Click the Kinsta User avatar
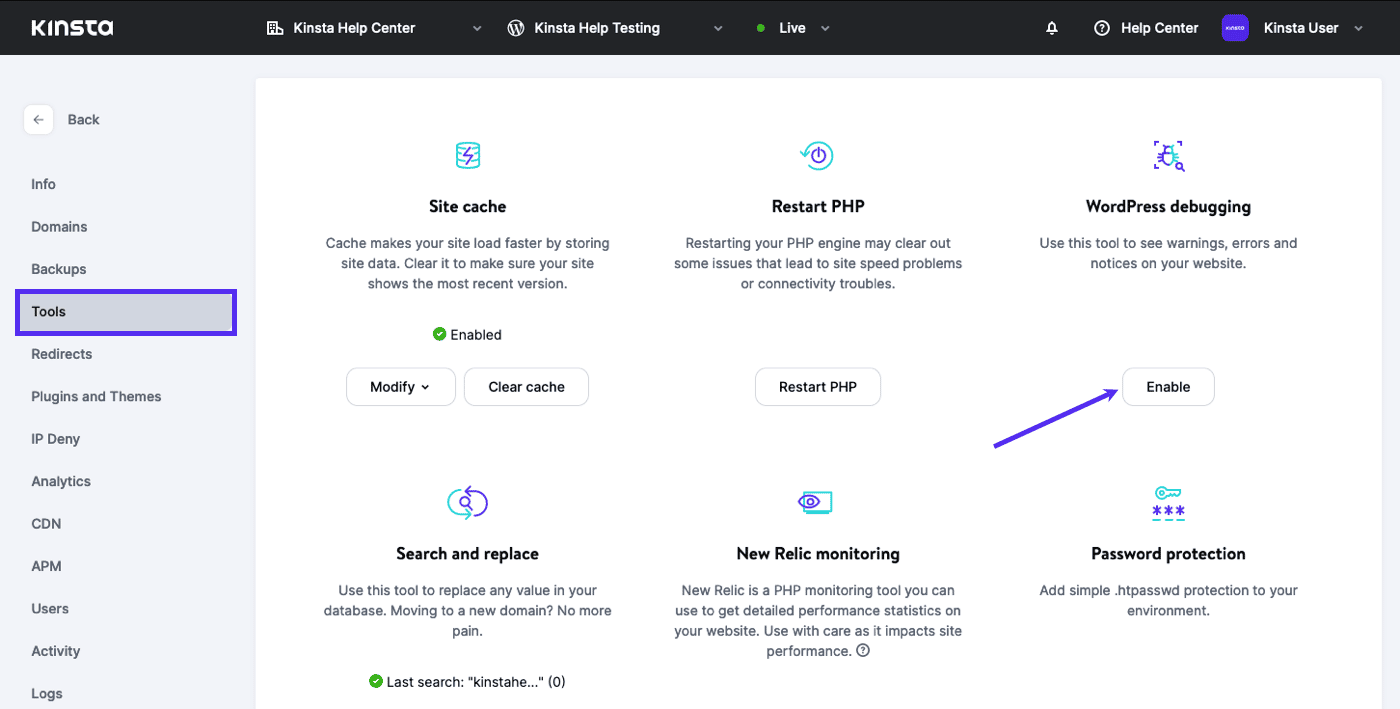The image size is (1400, 709). coord(1235,28)
